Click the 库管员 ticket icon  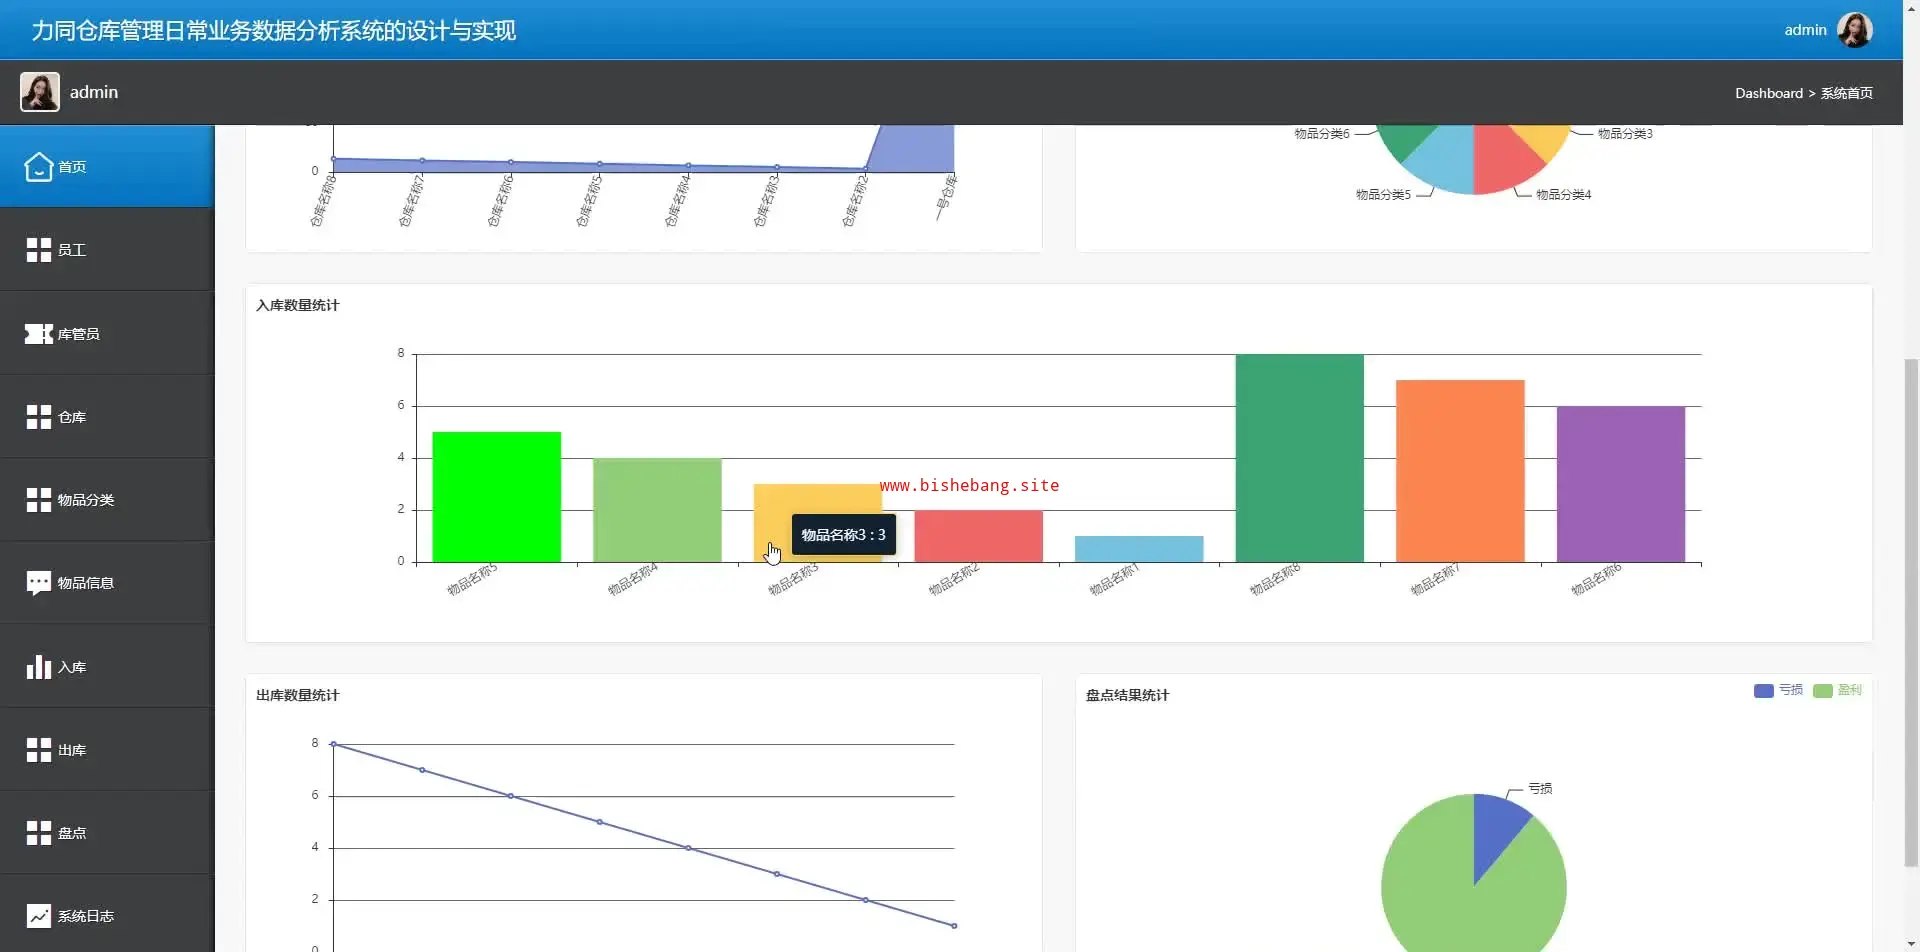pyautogui.click(x=38, y=334)
